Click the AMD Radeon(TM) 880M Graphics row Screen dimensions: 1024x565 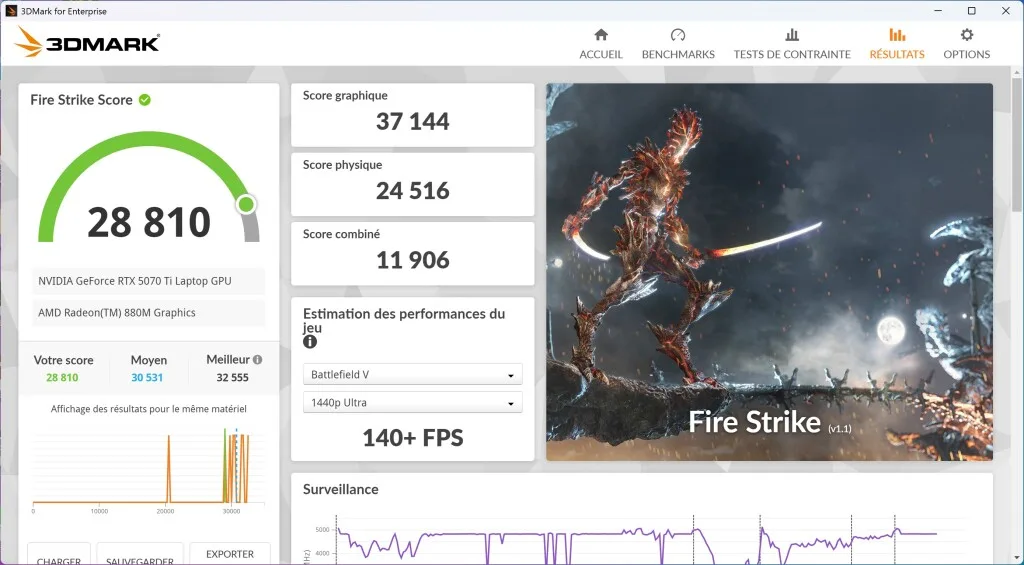pyautogui.click(x=148, y=313)
